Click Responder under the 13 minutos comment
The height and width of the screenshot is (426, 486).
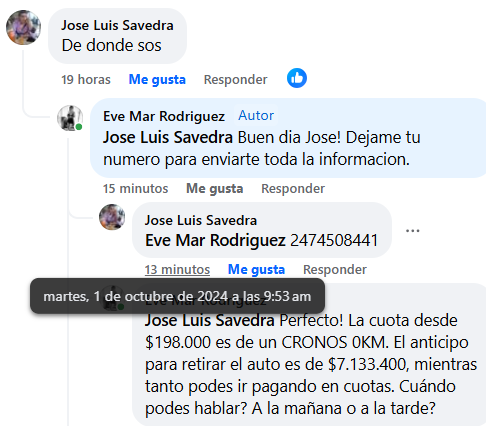click(335, 270)
